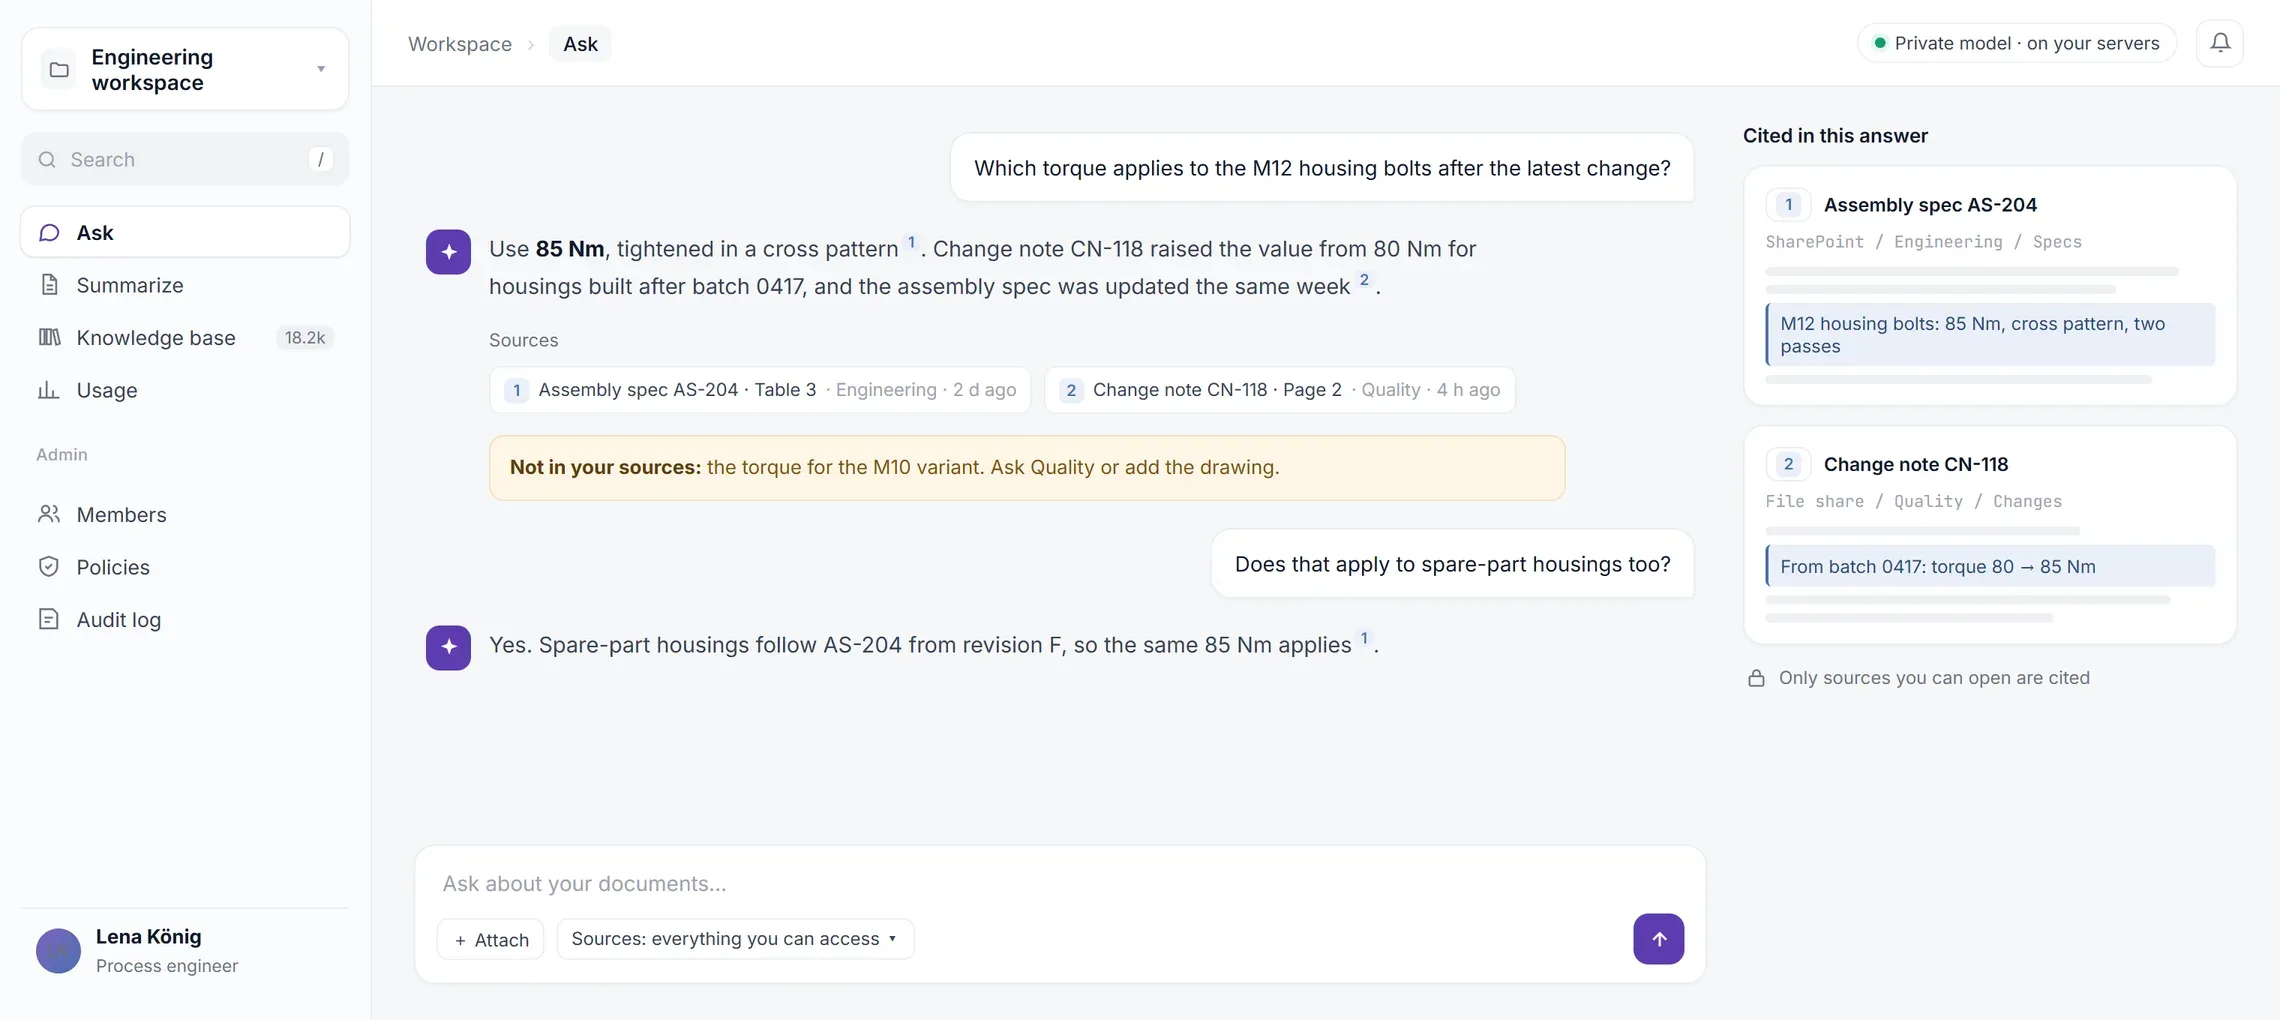Click Lena König's profile avatar
The height and width of the screenshot is (1020, 2280).
[x=58, y=951]
